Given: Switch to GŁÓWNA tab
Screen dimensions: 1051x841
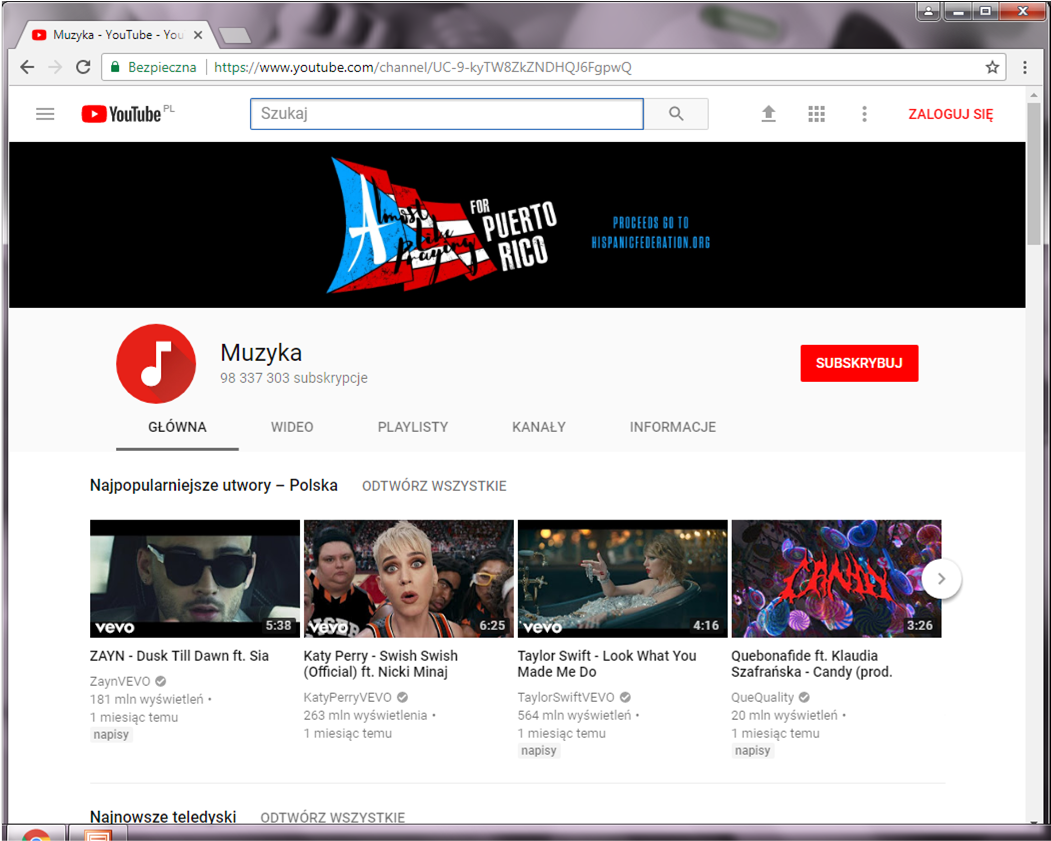Looking at the screenshot, I should pos(177,427).
